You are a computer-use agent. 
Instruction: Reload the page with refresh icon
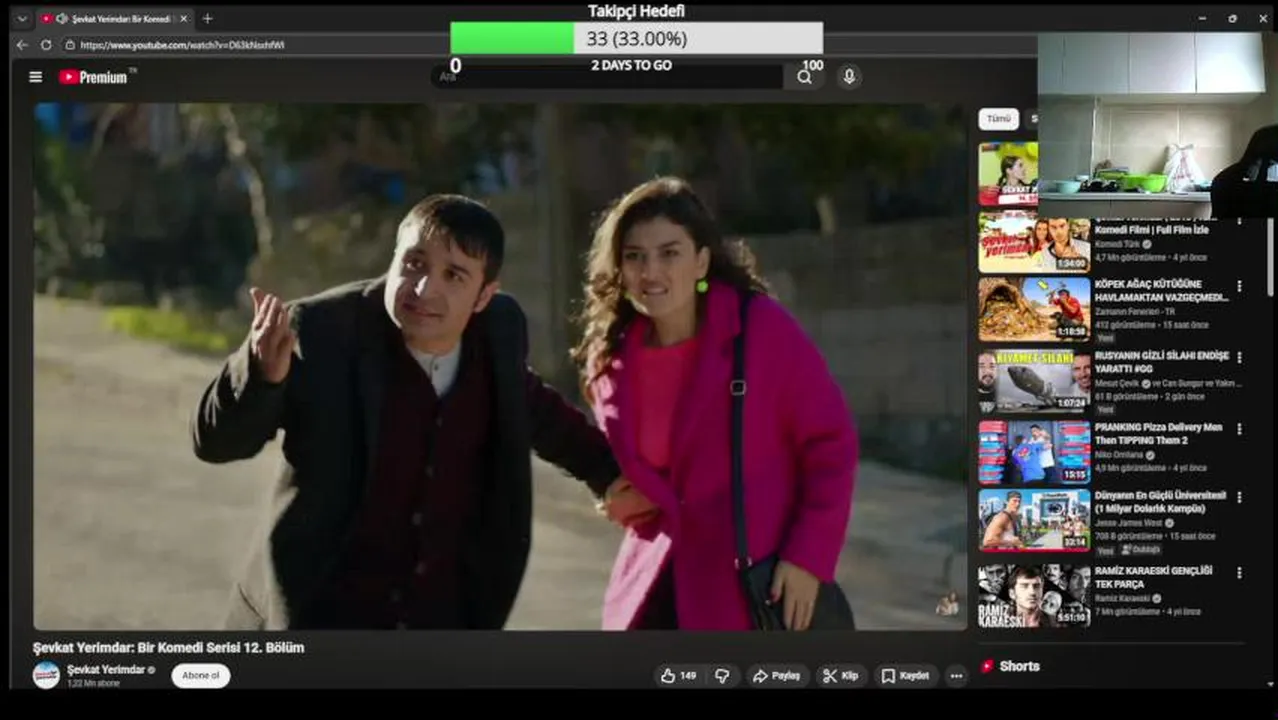[x=46, y=45]
